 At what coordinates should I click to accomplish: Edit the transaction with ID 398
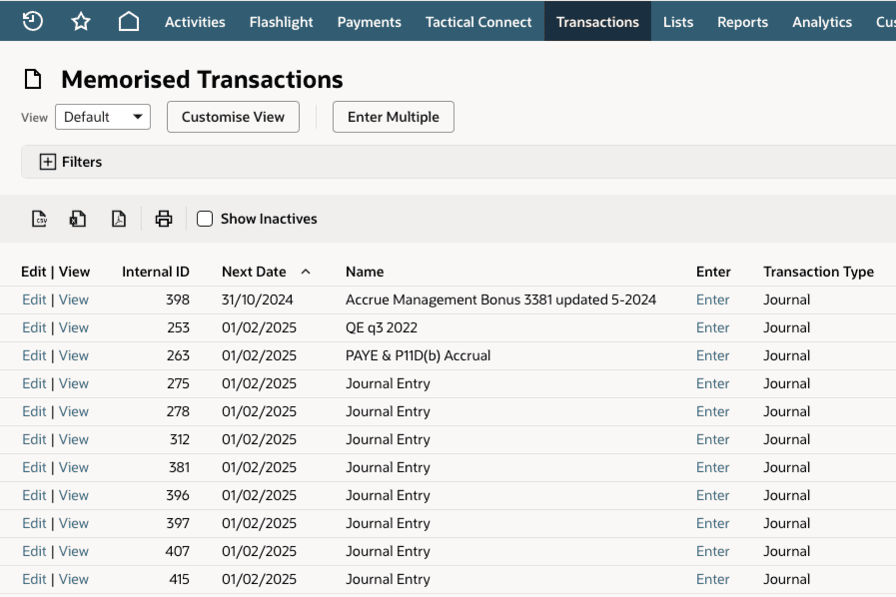[34, 300]
